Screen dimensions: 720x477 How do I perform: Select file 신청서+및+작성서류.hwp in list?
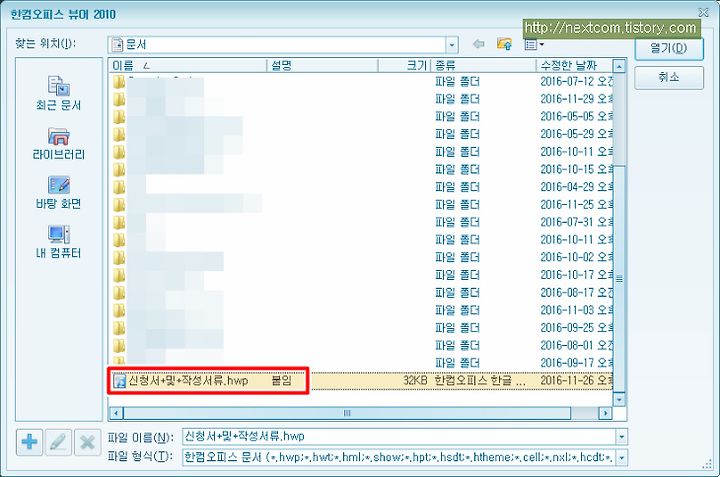point(188,381)
